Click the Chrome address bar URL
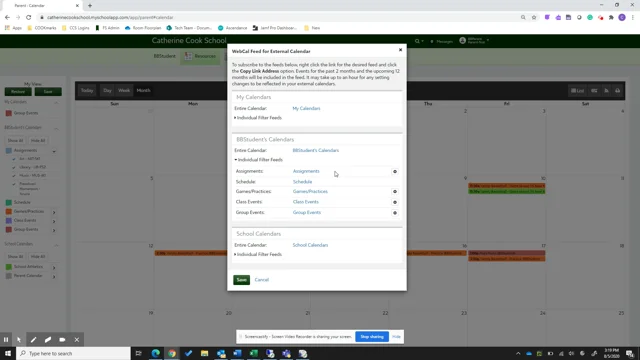The height and width of the screenshot is (360, 640). tap(110, 18)
